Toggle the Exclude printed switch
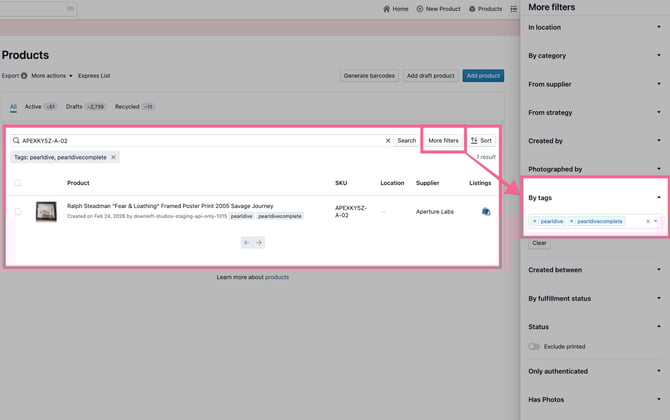This screenshot has width=670, height=420. [535, 346]
